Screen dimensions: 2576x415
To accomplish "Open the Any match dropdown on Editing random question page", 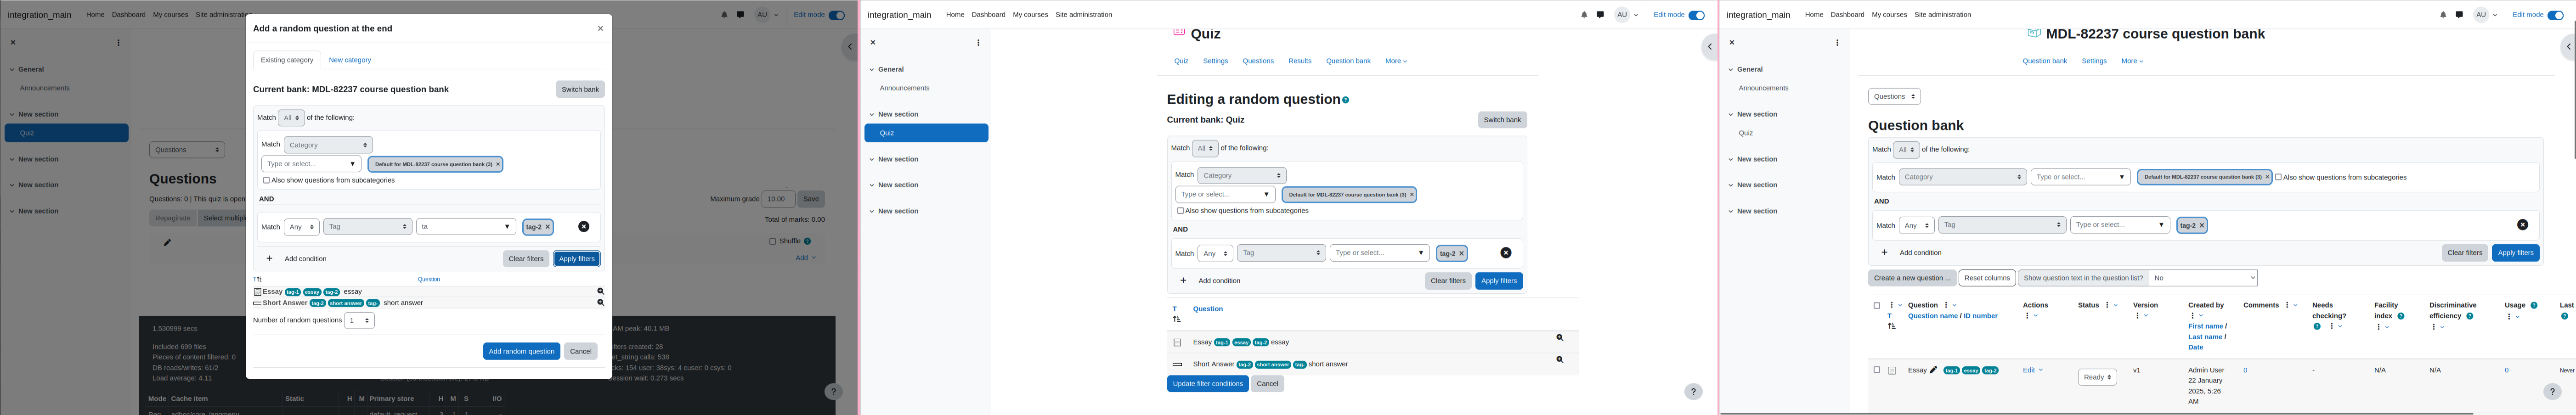I will (x=1215, y=253).
